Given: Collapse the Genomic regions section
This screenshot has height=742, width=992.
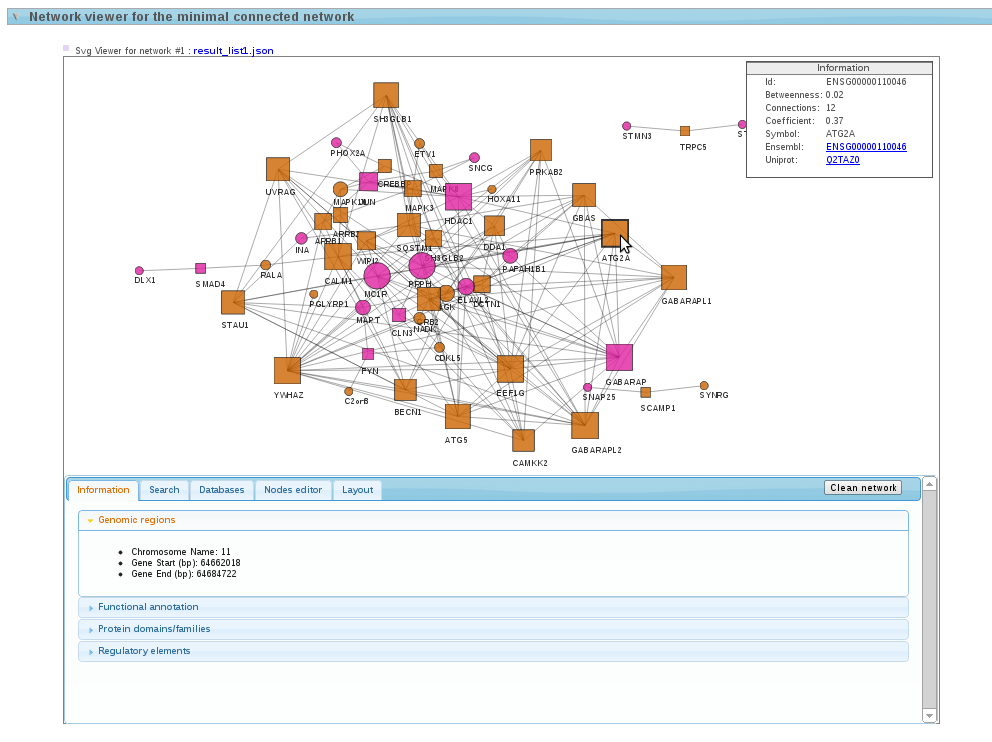Looking at the screenshot, I should click(136, 520).
